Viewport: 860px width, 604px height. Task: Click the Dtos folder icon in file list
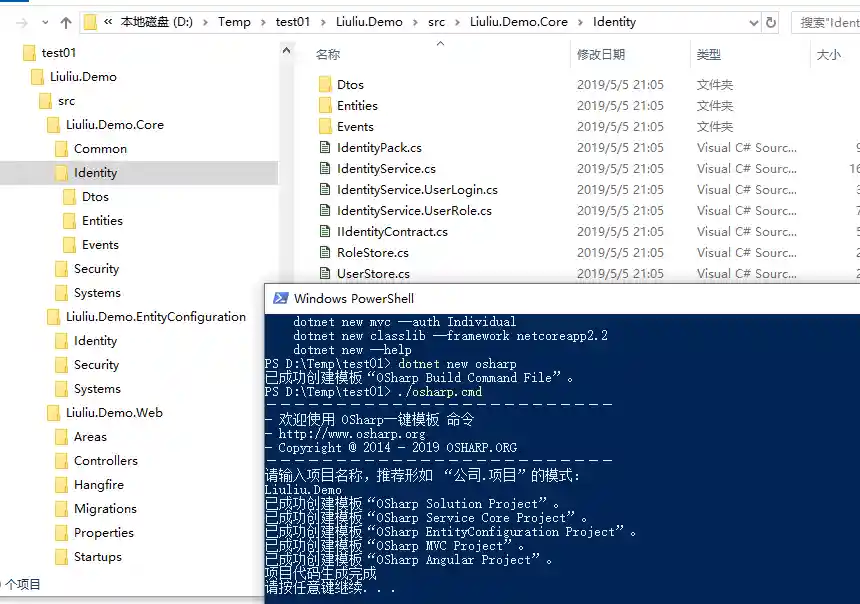[325, 85]
